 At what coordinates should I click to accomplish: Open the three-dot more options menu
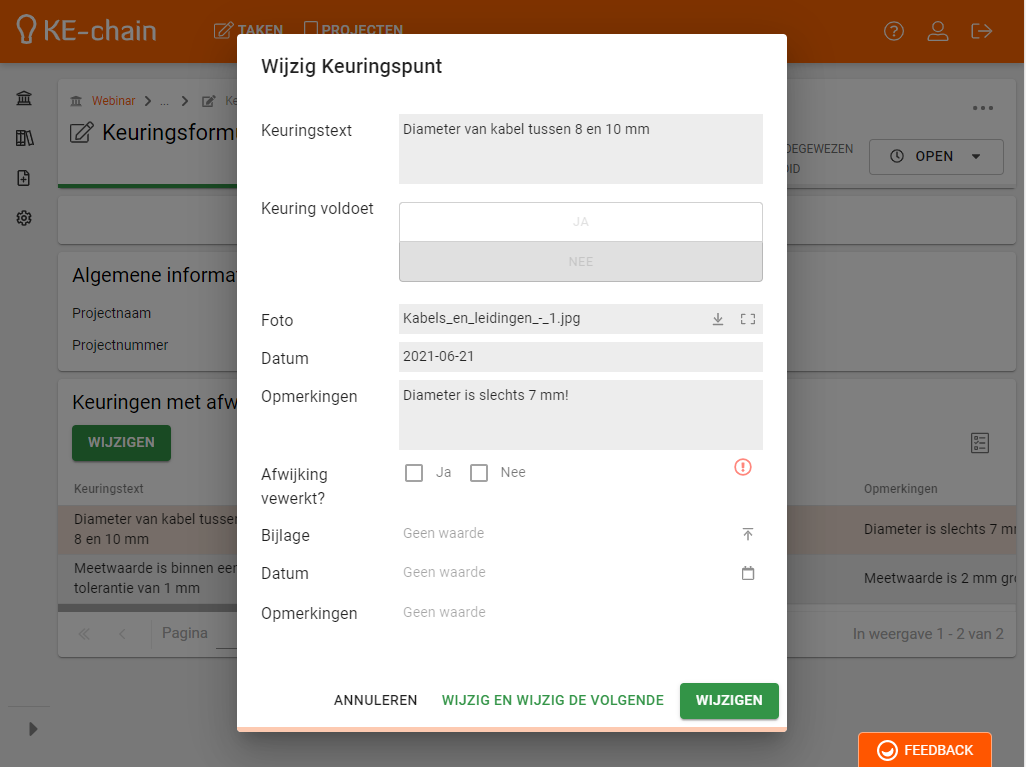(x=982, y=109)
